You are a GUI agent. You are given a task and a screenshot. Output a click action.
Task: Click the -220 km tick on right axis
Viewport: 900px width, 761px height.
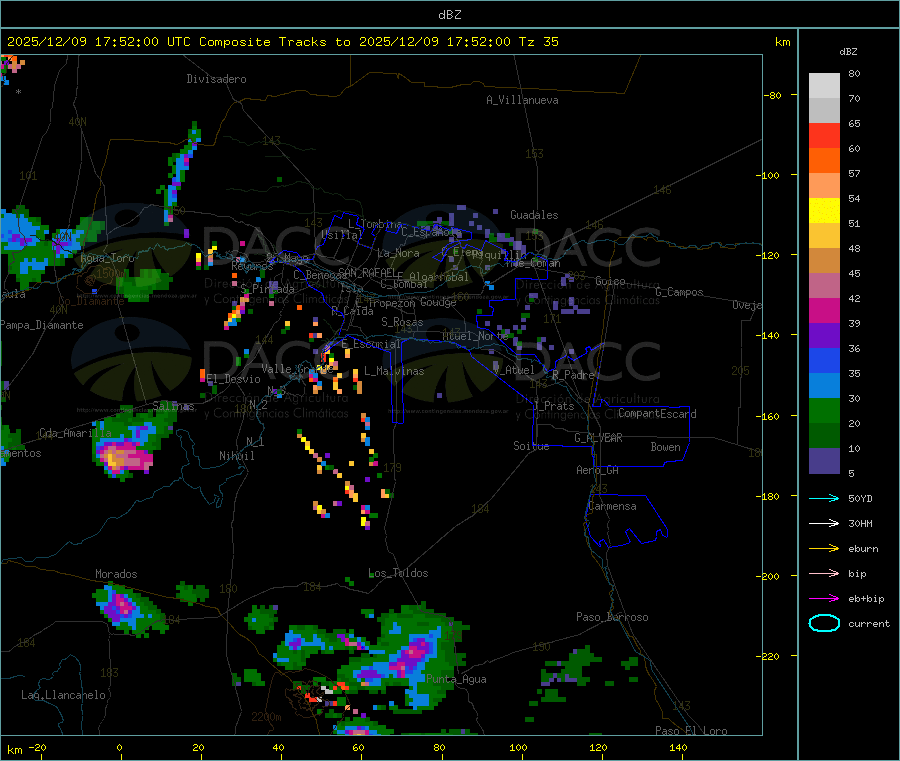(x=769, y=657)
